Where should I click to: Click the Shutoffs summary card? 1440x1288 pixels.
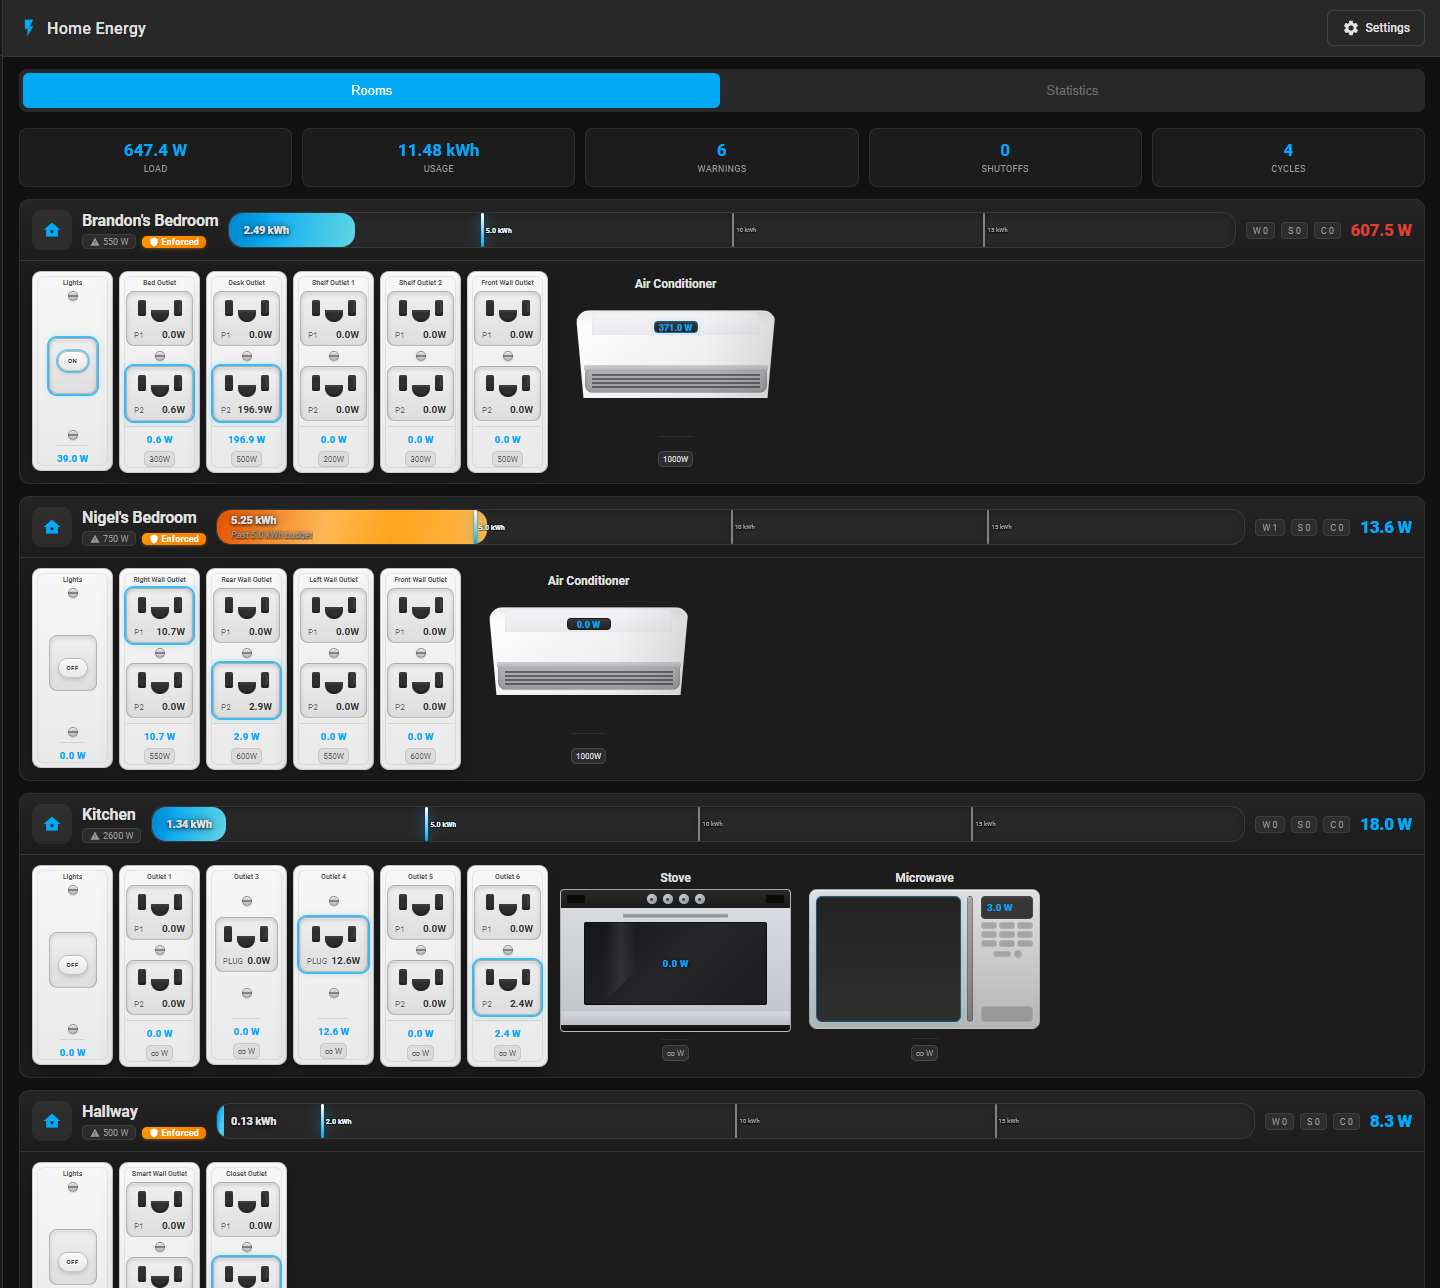[1005, 157]
